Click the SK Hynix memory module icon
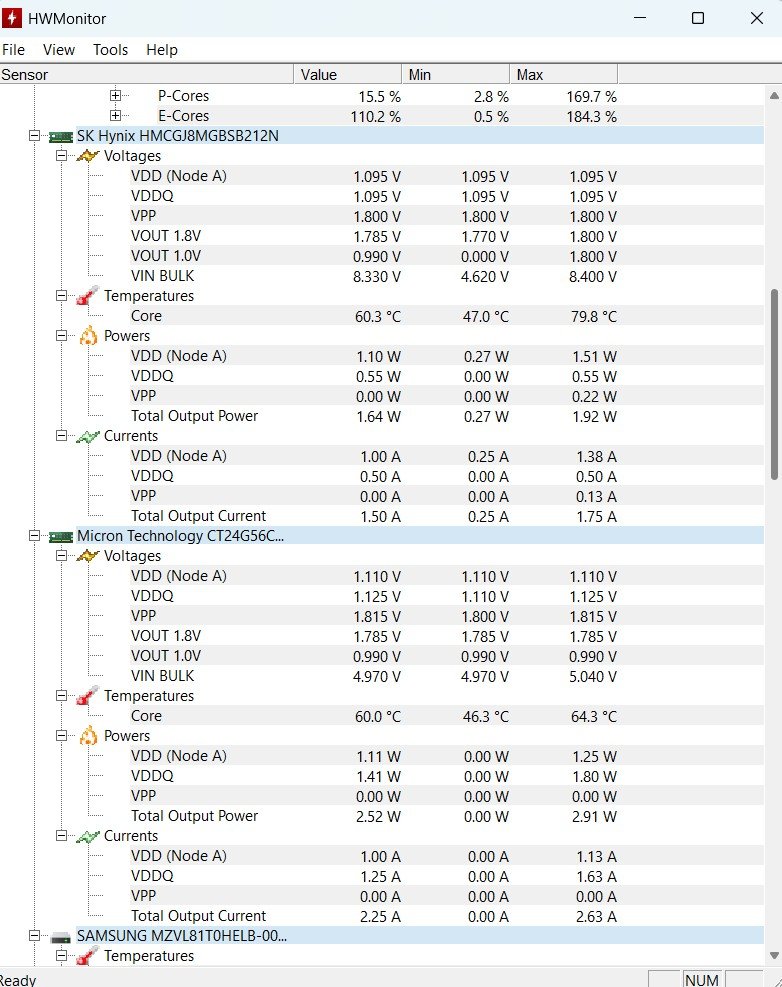This screenshot has width=782, height=987. [61, 136]
